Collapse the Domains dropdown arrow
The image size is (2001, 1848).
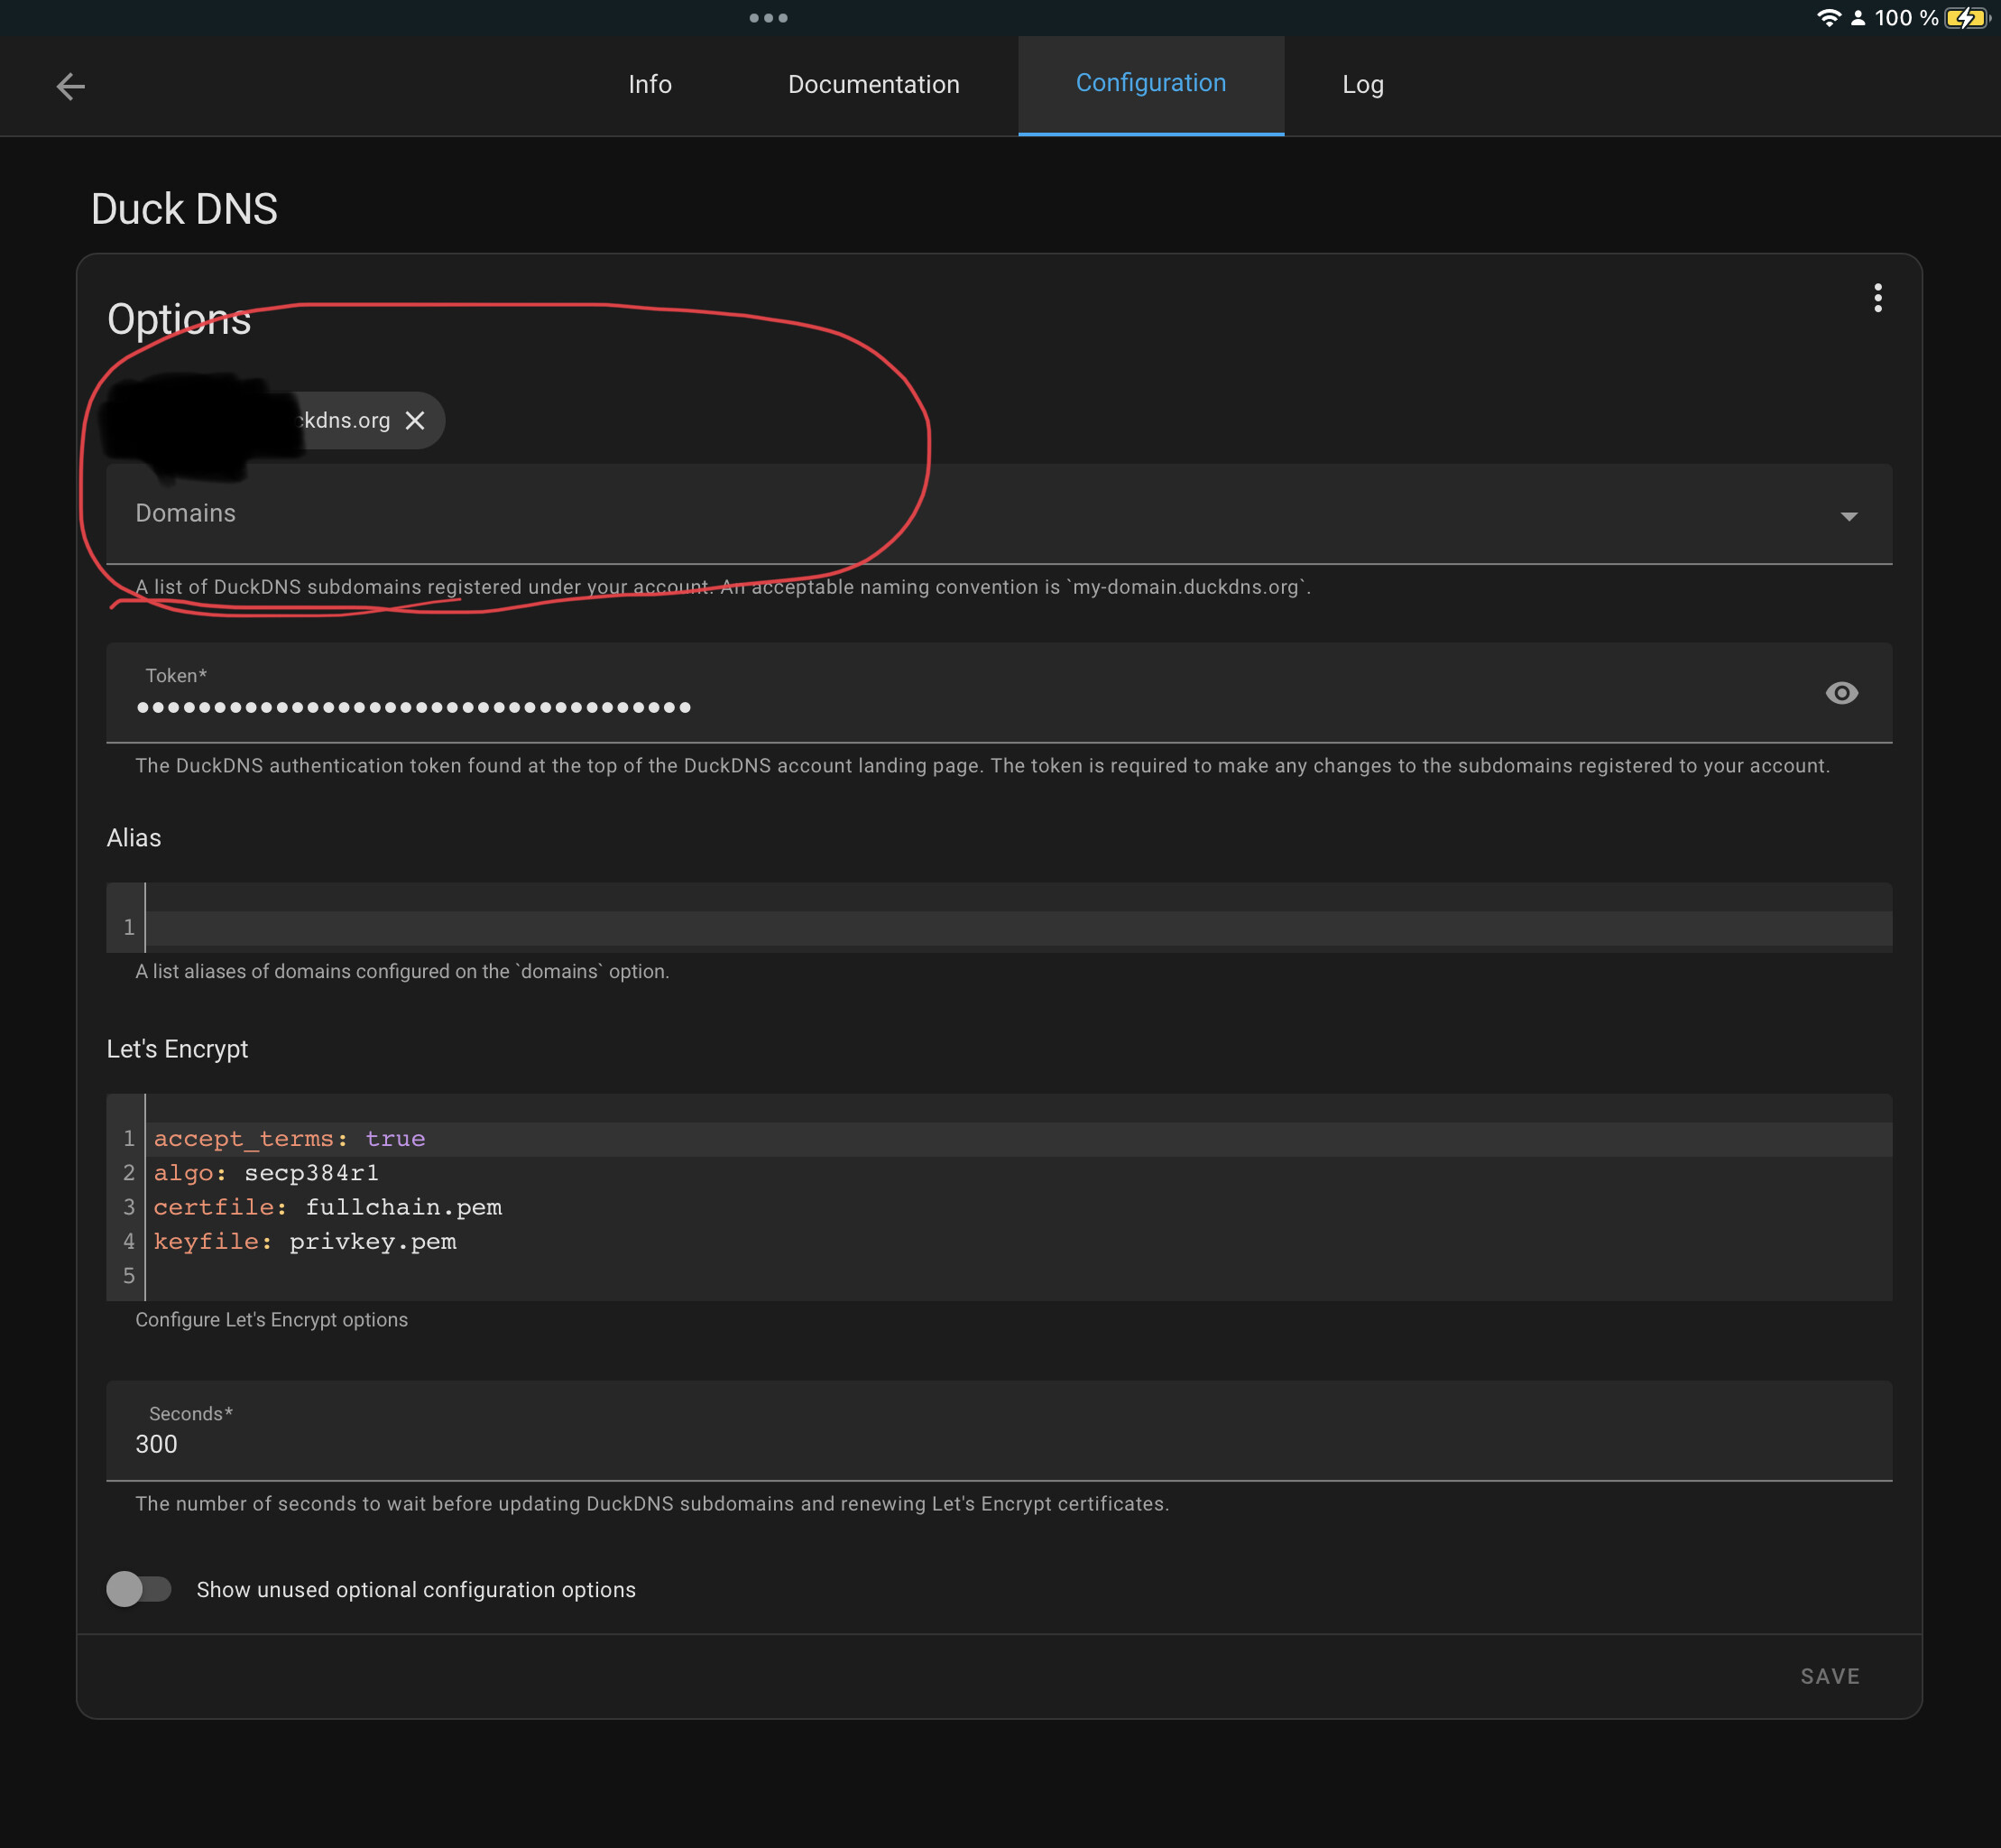1849,516
